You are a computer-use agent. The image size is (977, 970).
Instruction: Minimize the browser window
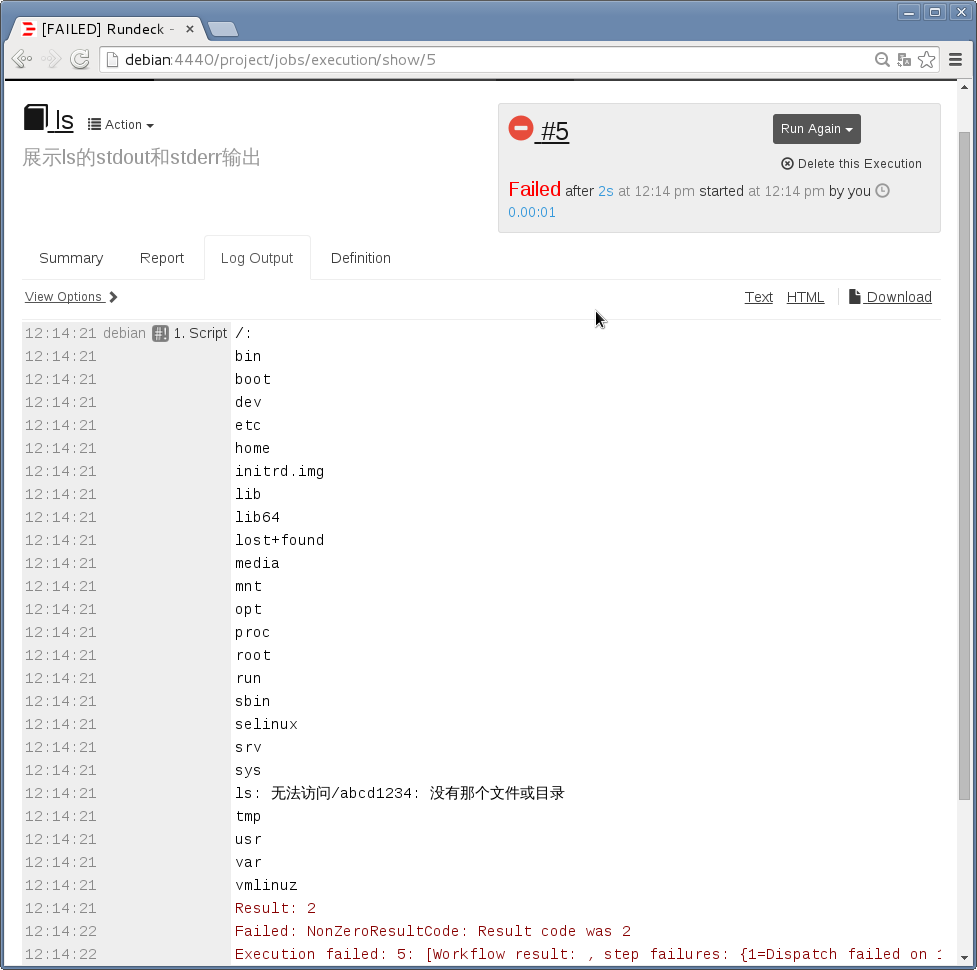click(909, 12)
